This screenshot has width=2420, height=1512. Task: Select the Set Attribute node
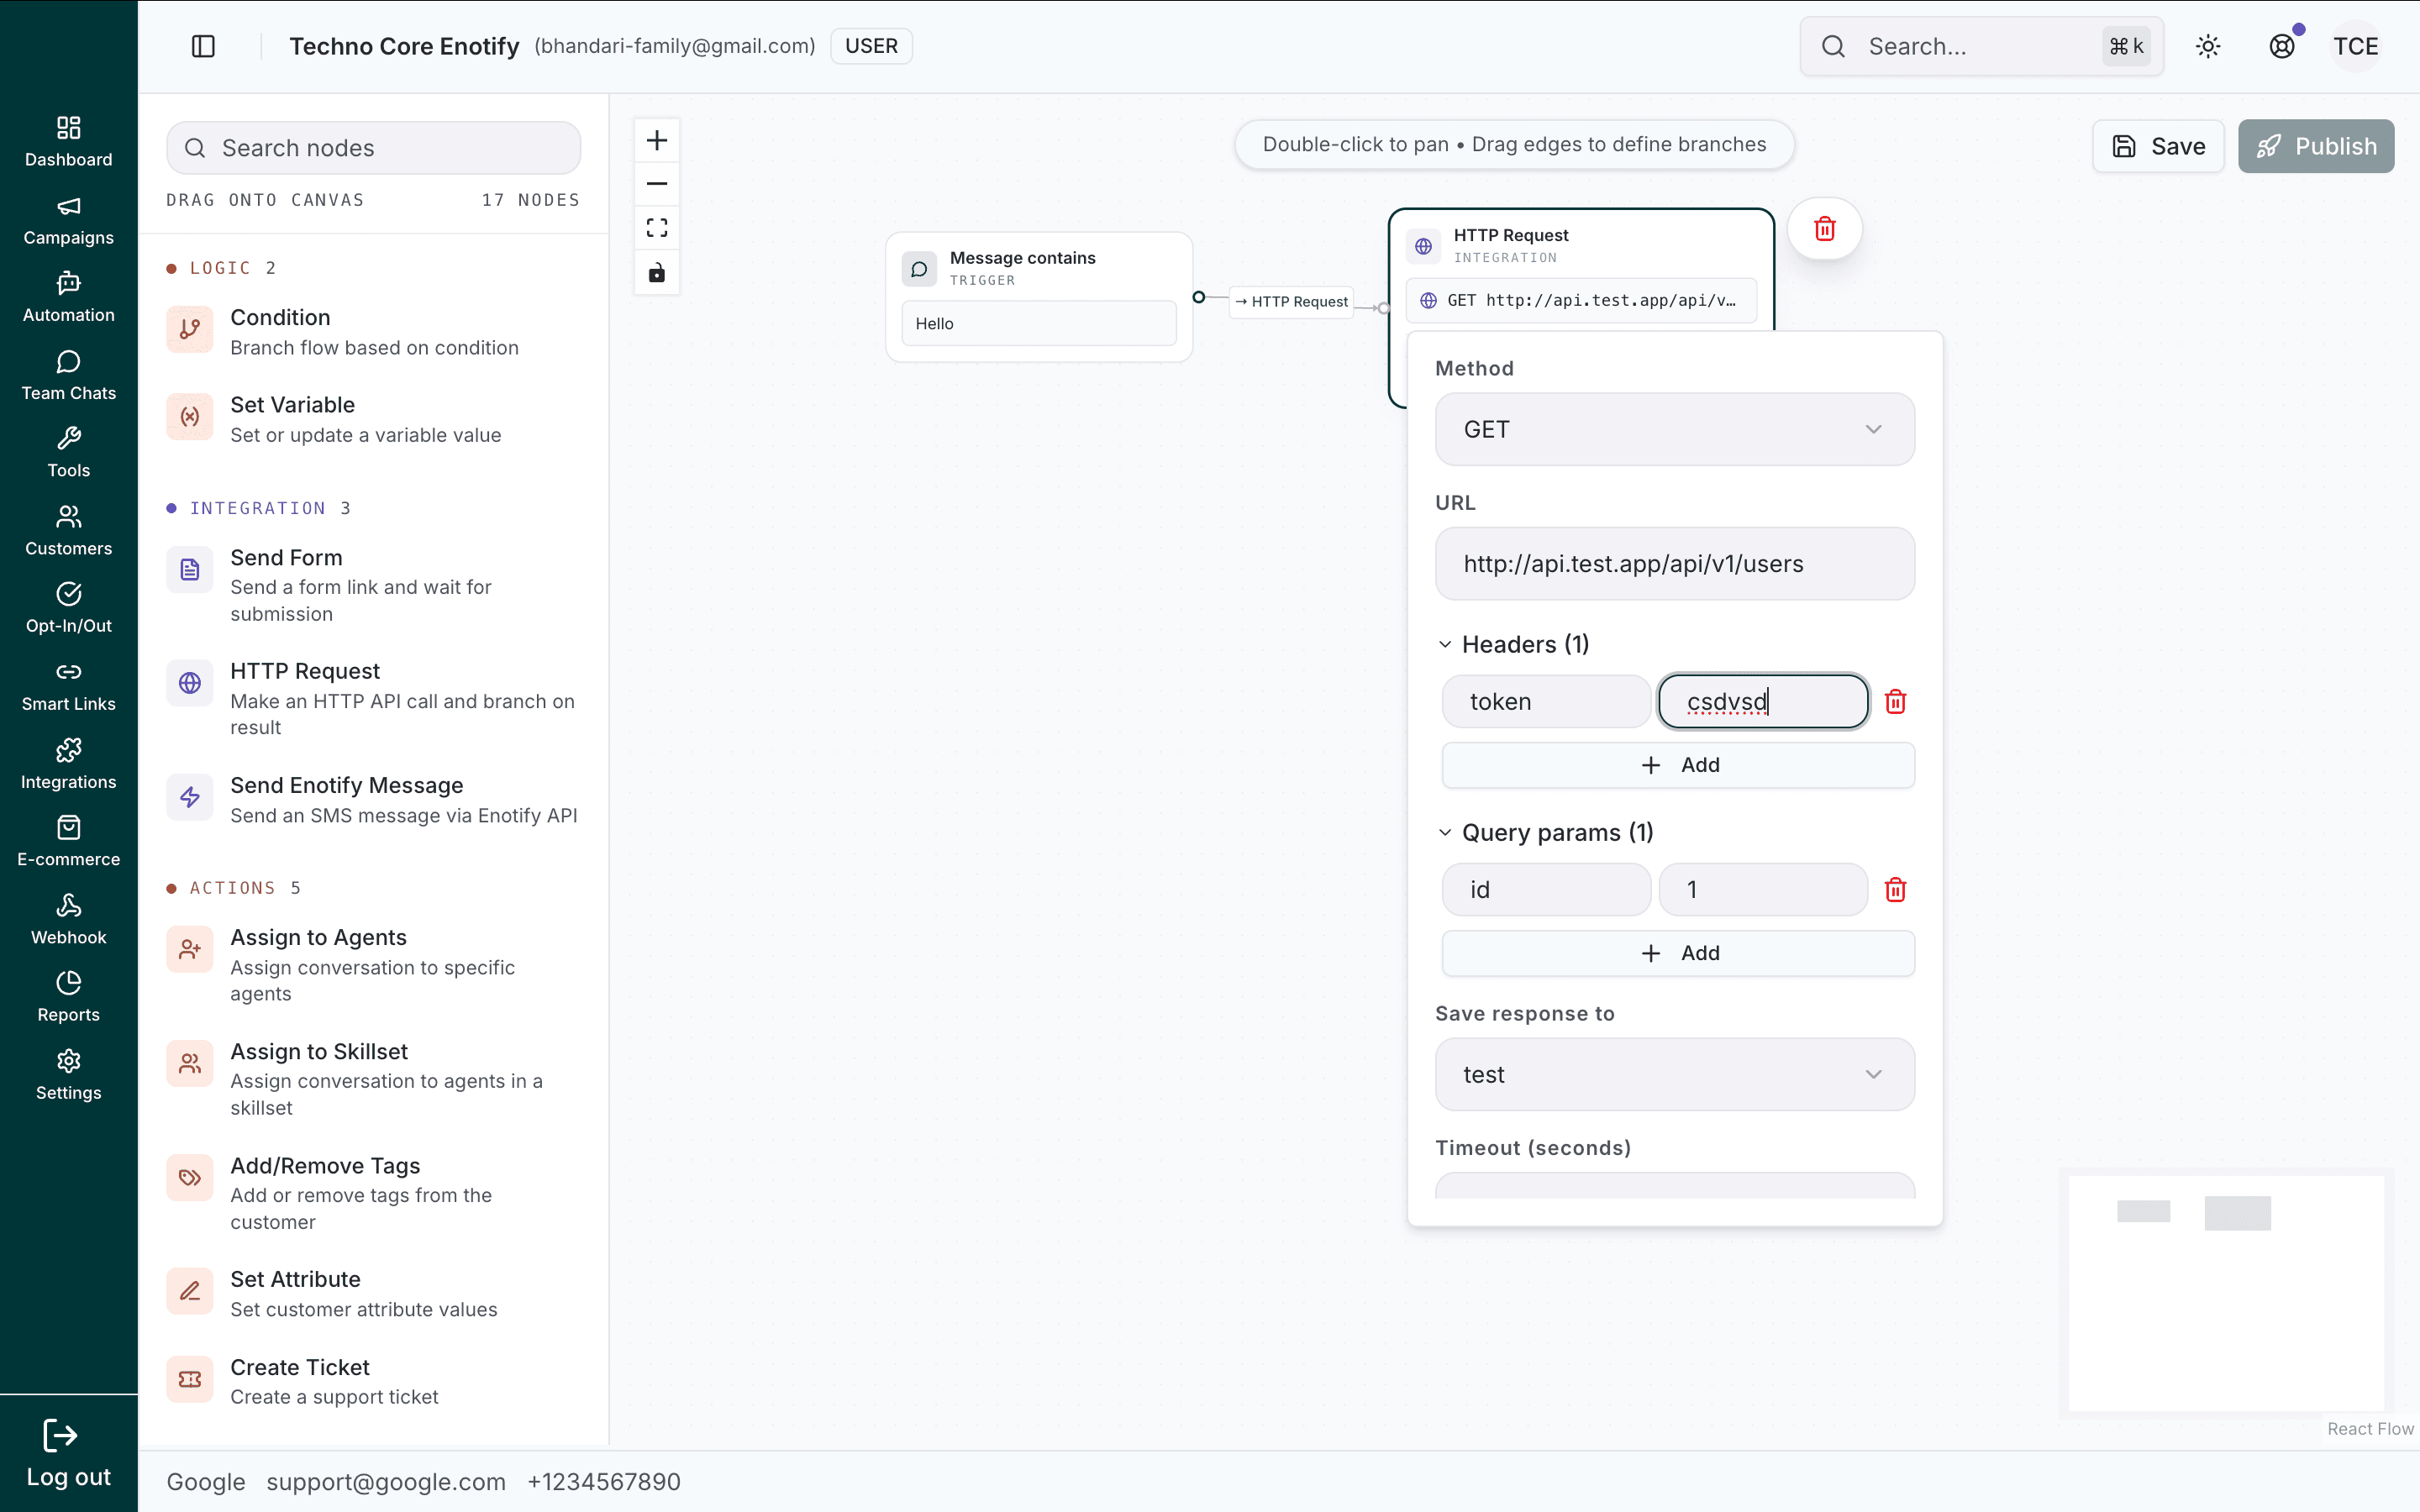[x=374, y=1293]
